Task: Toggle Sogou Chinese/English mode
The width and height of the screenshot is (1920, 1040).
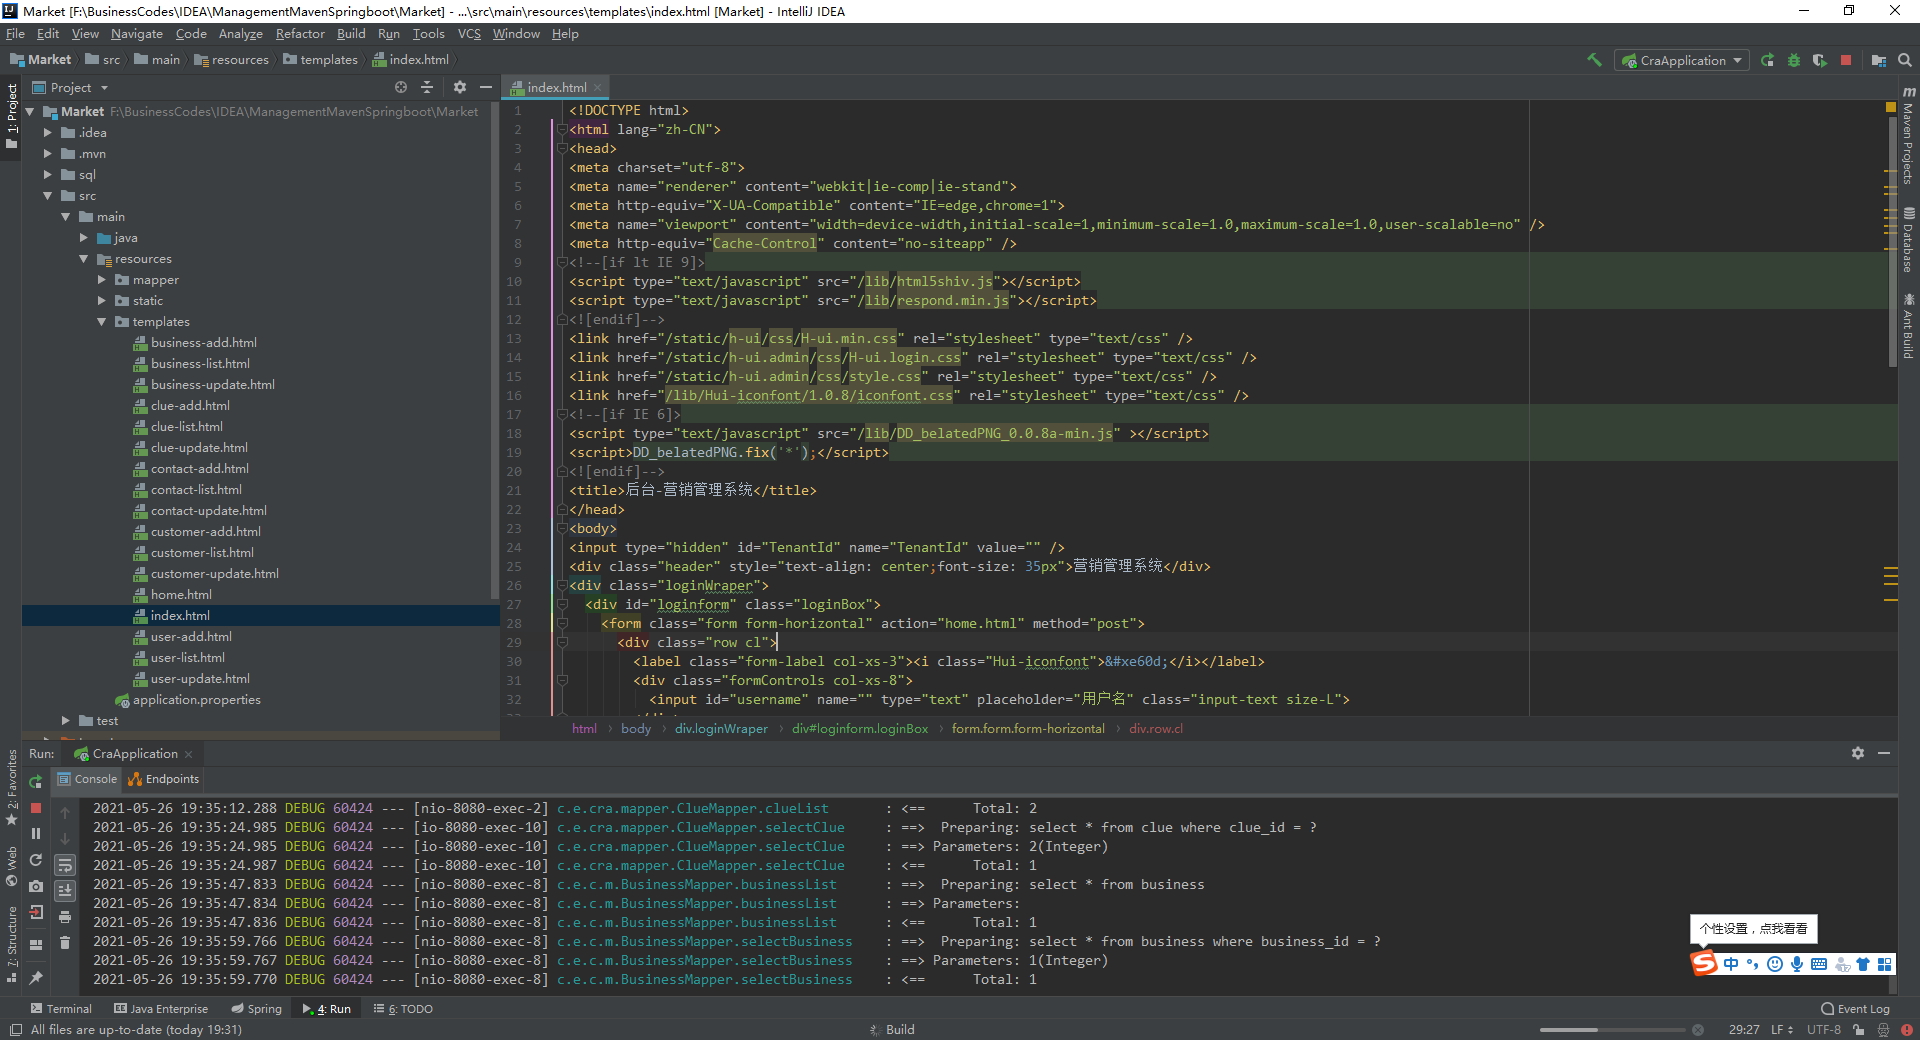Action: [1731, 964]
